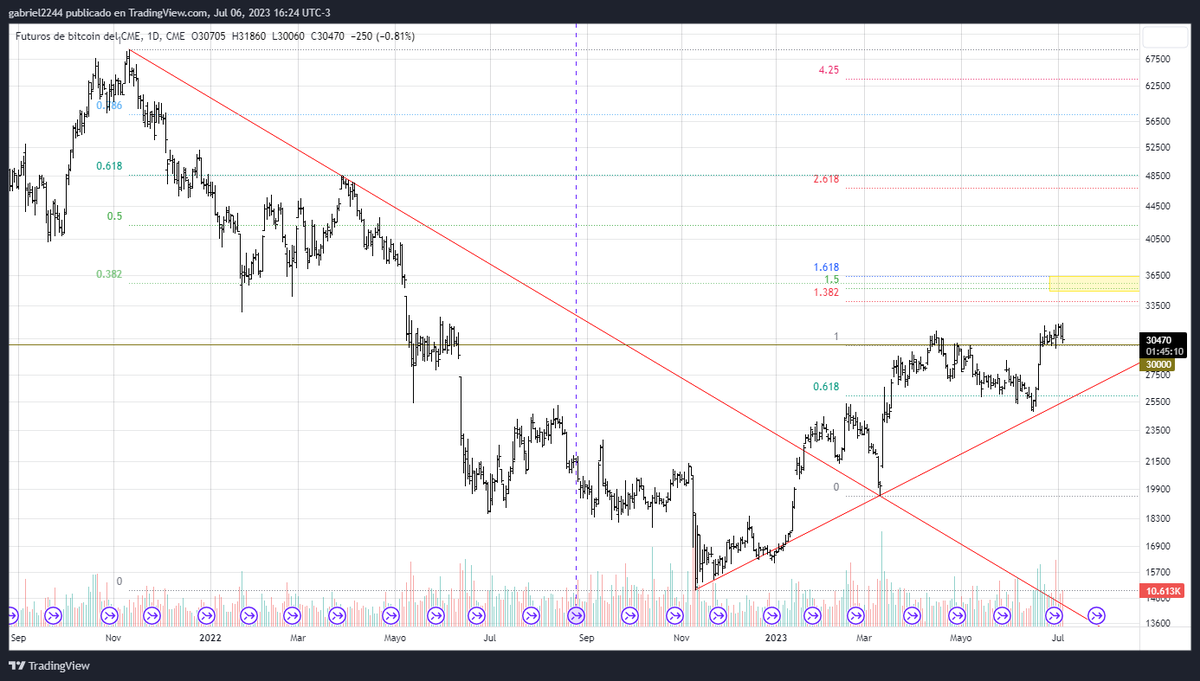Select the blue 1.618 Fibonacci label
This screenshot has width=1200, height=681.
[826, 267]
